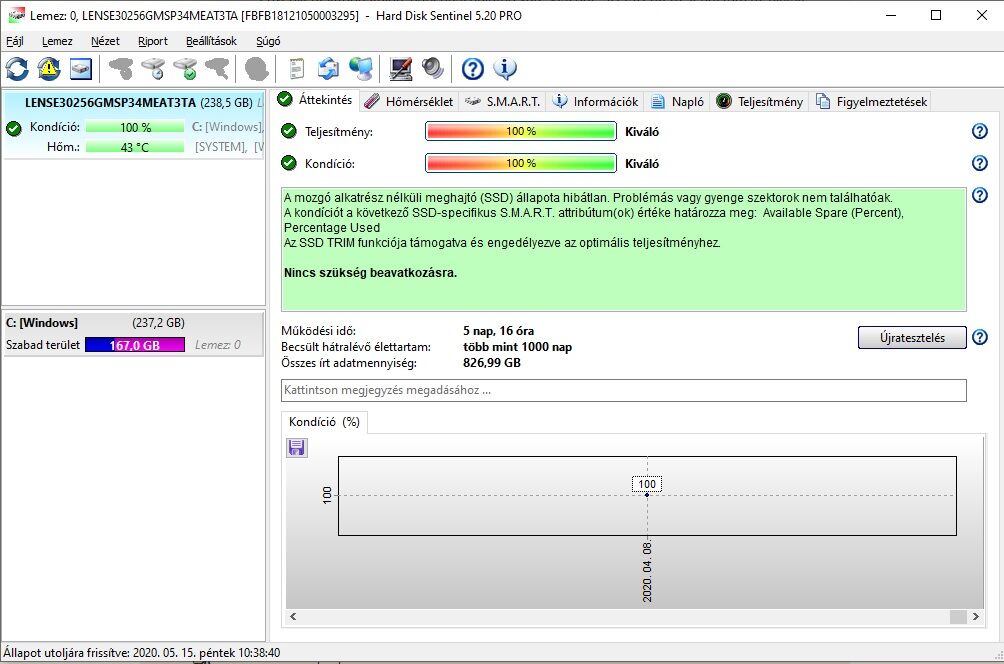Open the Súgó menu
Viewport: 1004px width, 664px height.
(x=268, y=41)
